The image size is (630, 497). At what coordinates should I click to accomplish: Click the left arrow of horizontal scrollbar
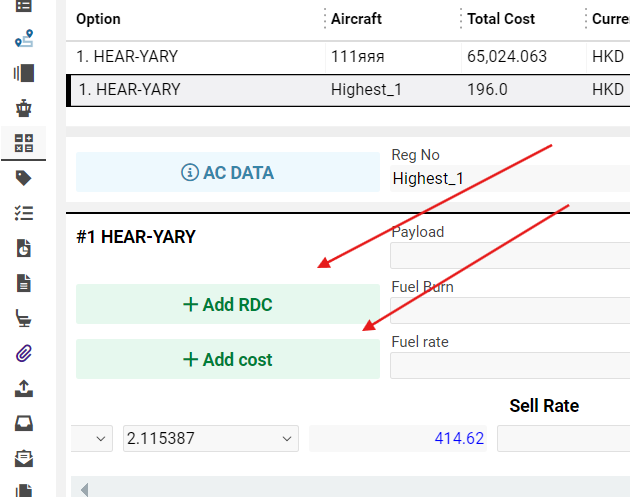(84, 489)
